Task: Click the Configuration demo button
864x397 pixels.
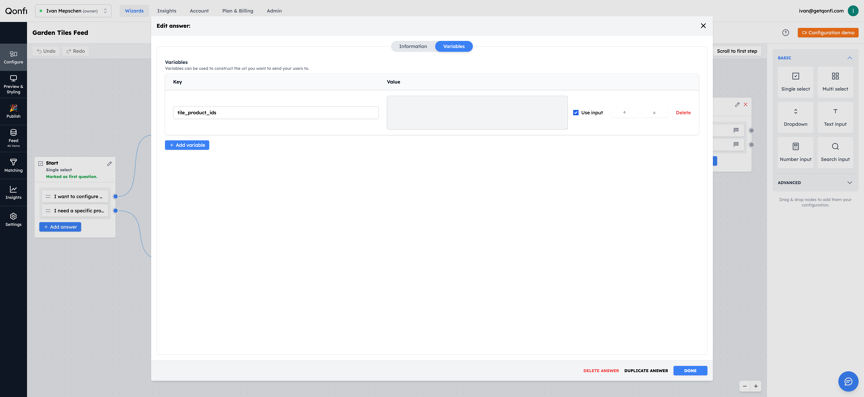Action: click(x=828, y=33)
